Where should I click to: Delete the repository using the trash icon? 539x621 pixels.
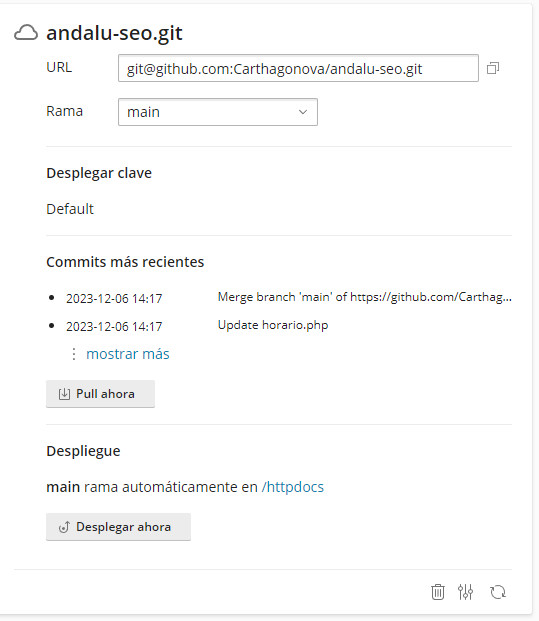pyautogui.click(x=438, y=592)
